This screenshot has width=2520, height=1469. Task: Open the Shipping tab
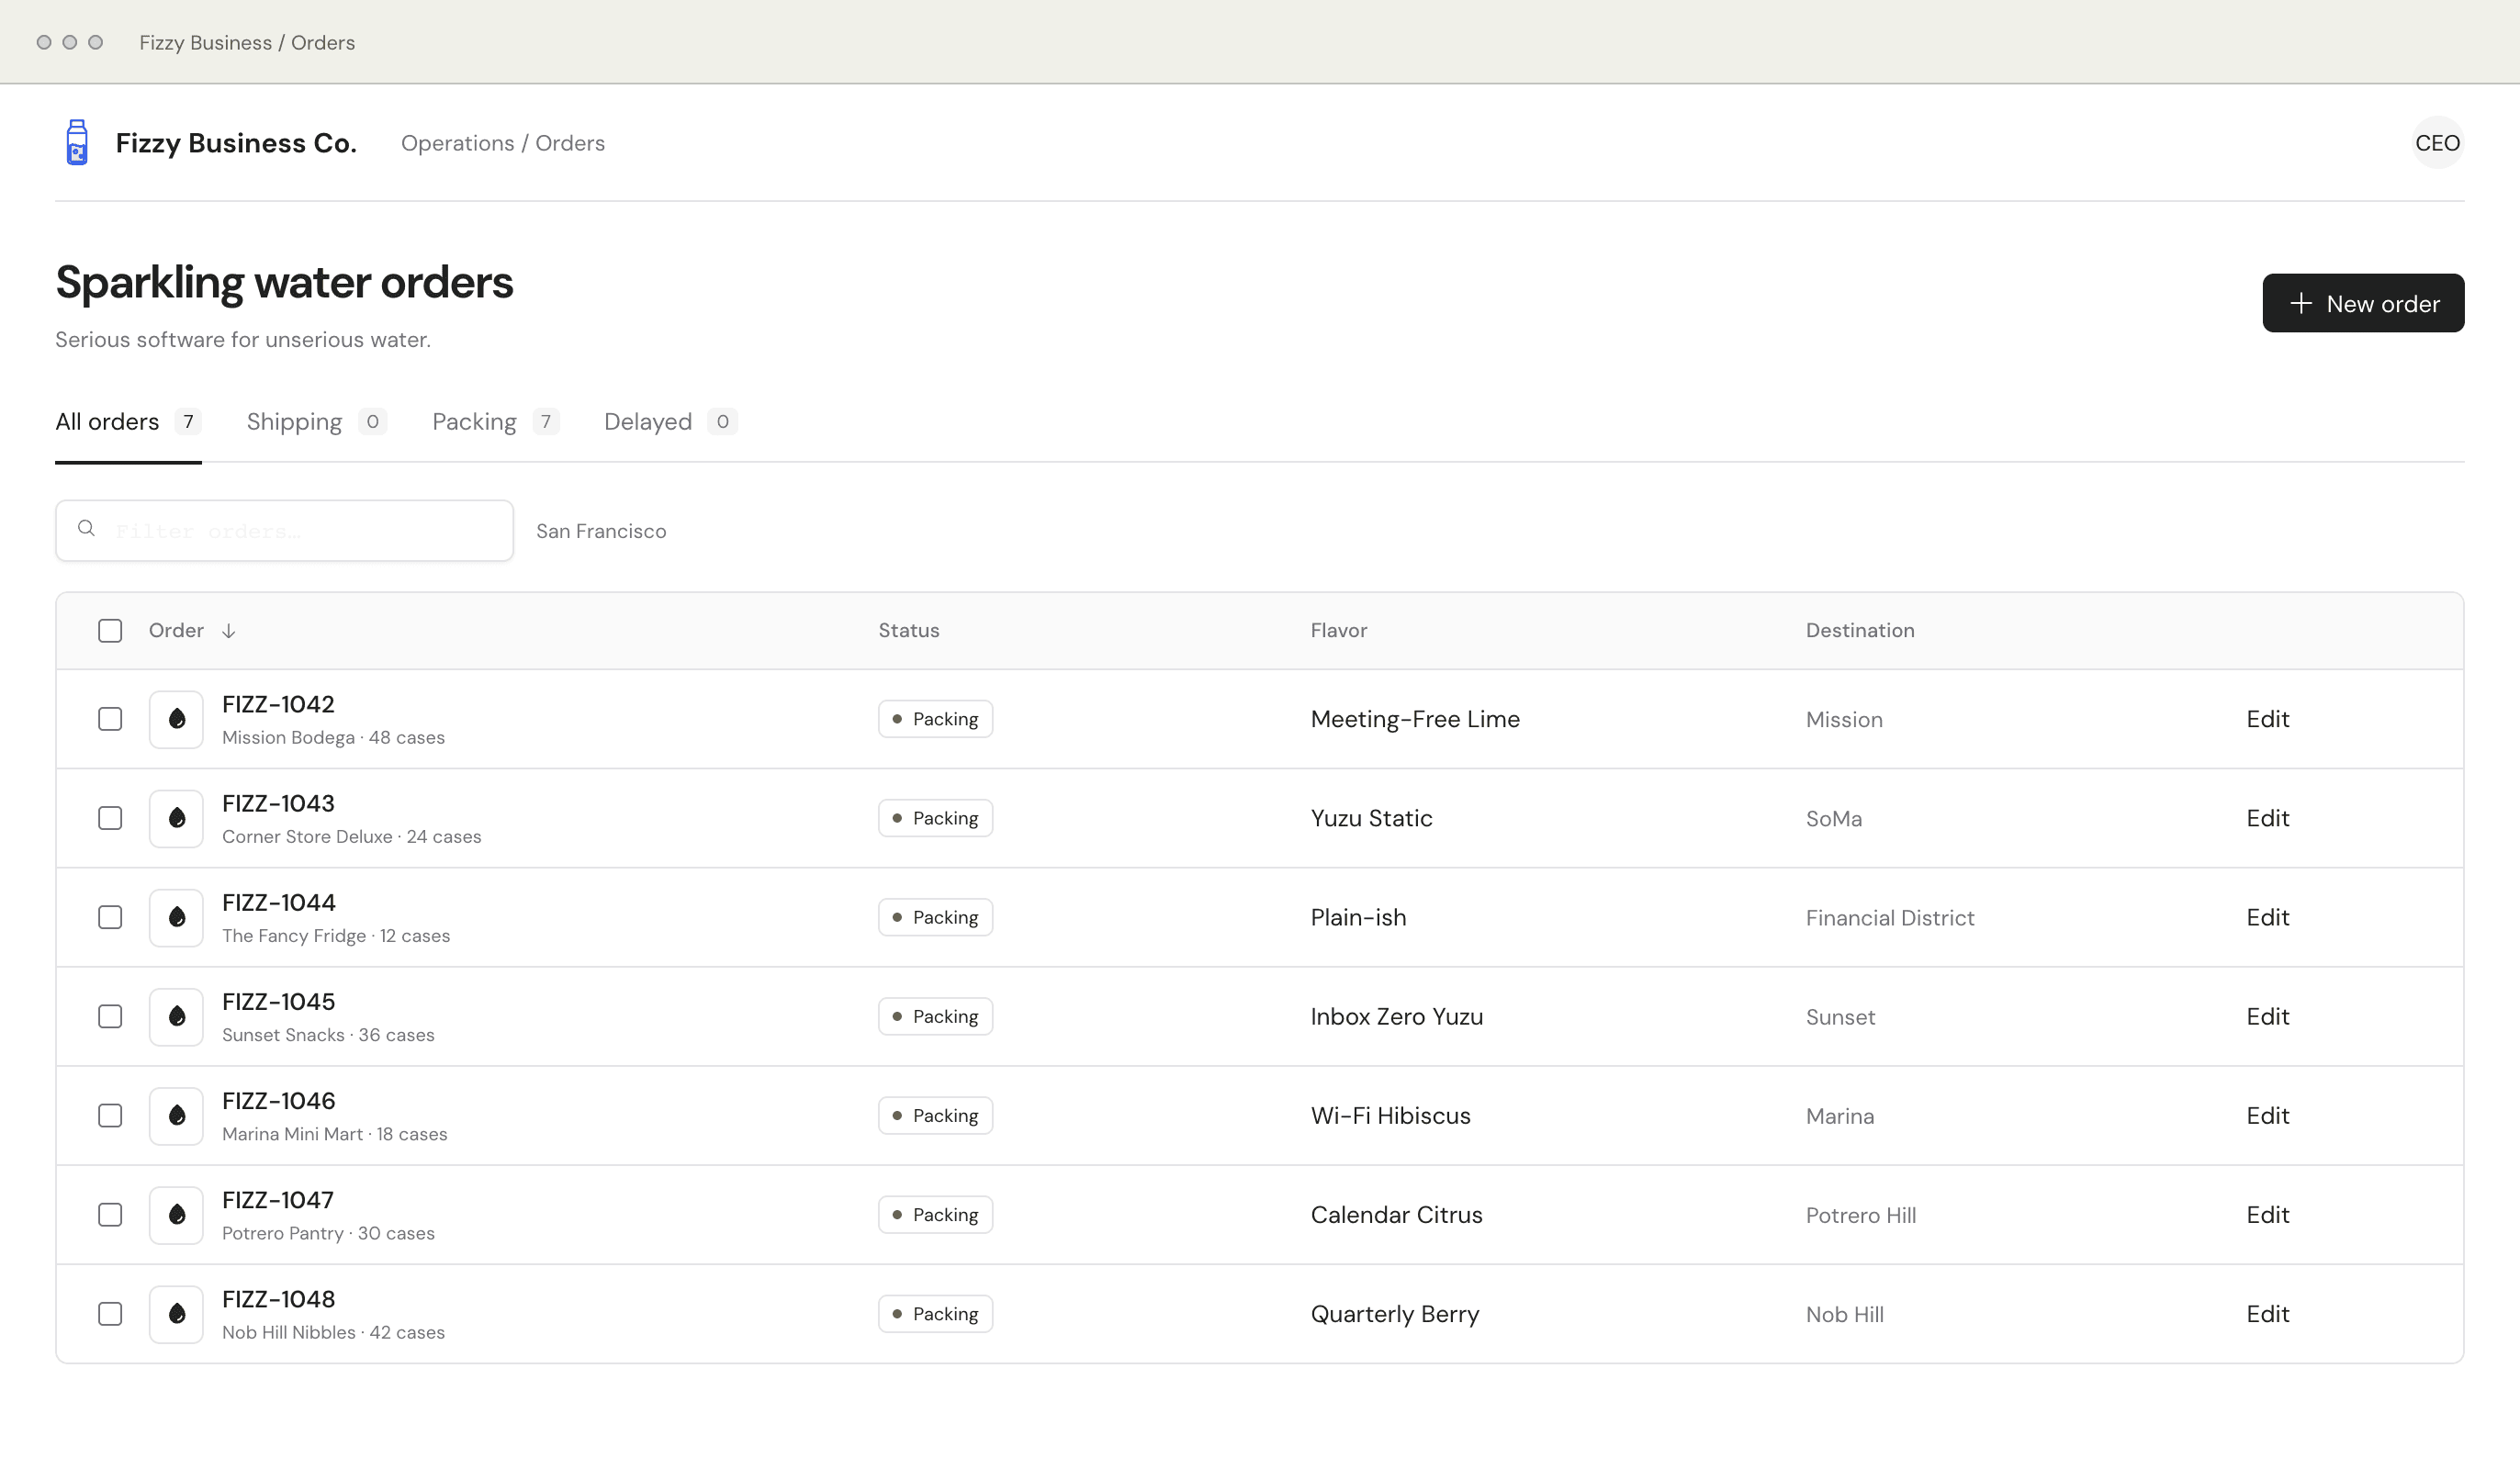point(316,422)
